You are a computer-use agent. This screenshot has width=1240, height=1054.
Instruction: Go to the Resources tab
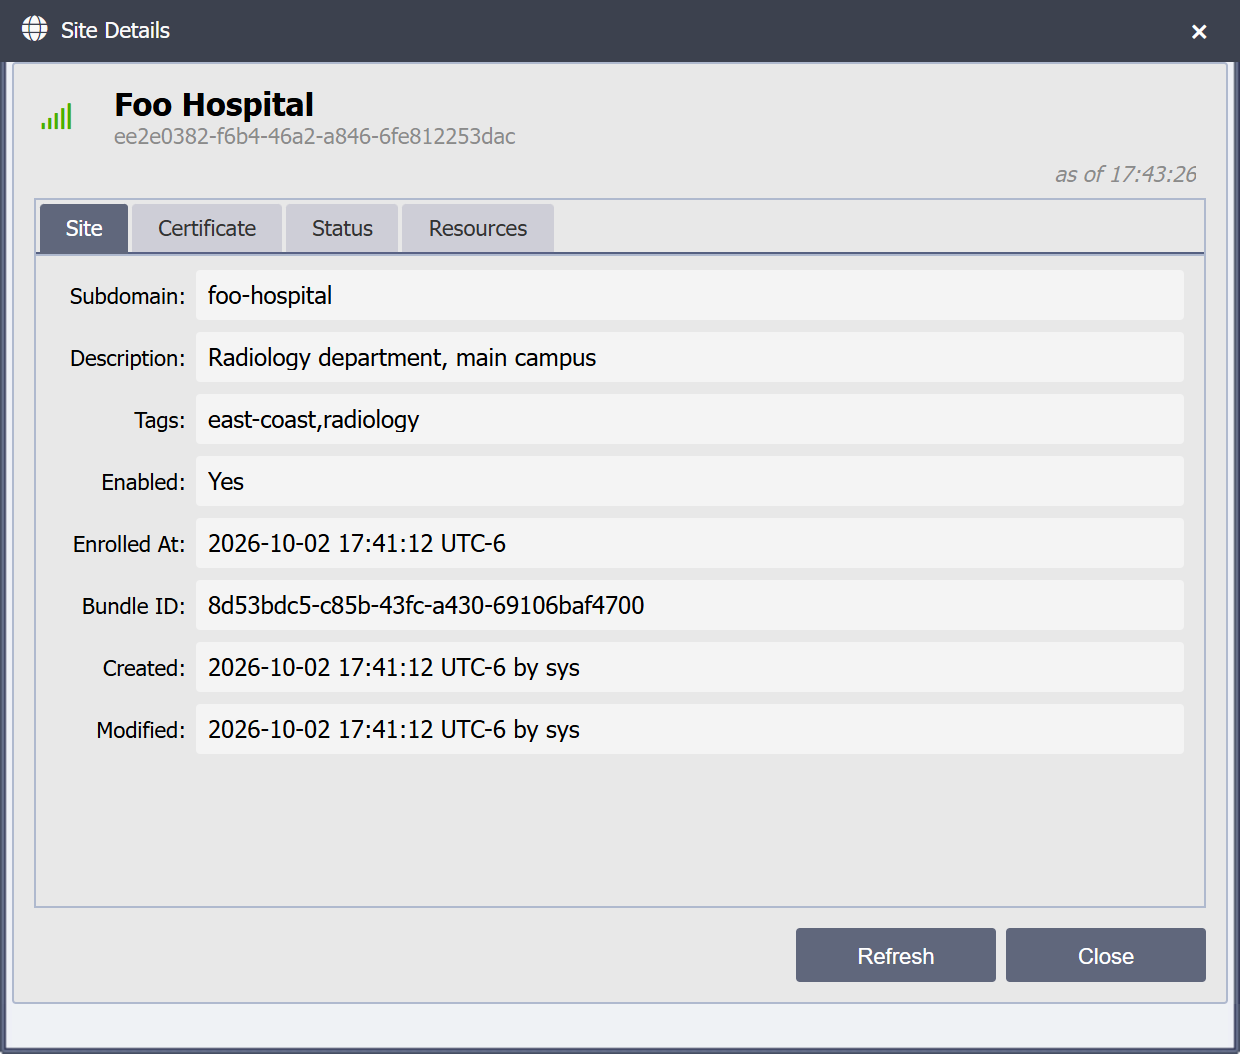(478, 228)
